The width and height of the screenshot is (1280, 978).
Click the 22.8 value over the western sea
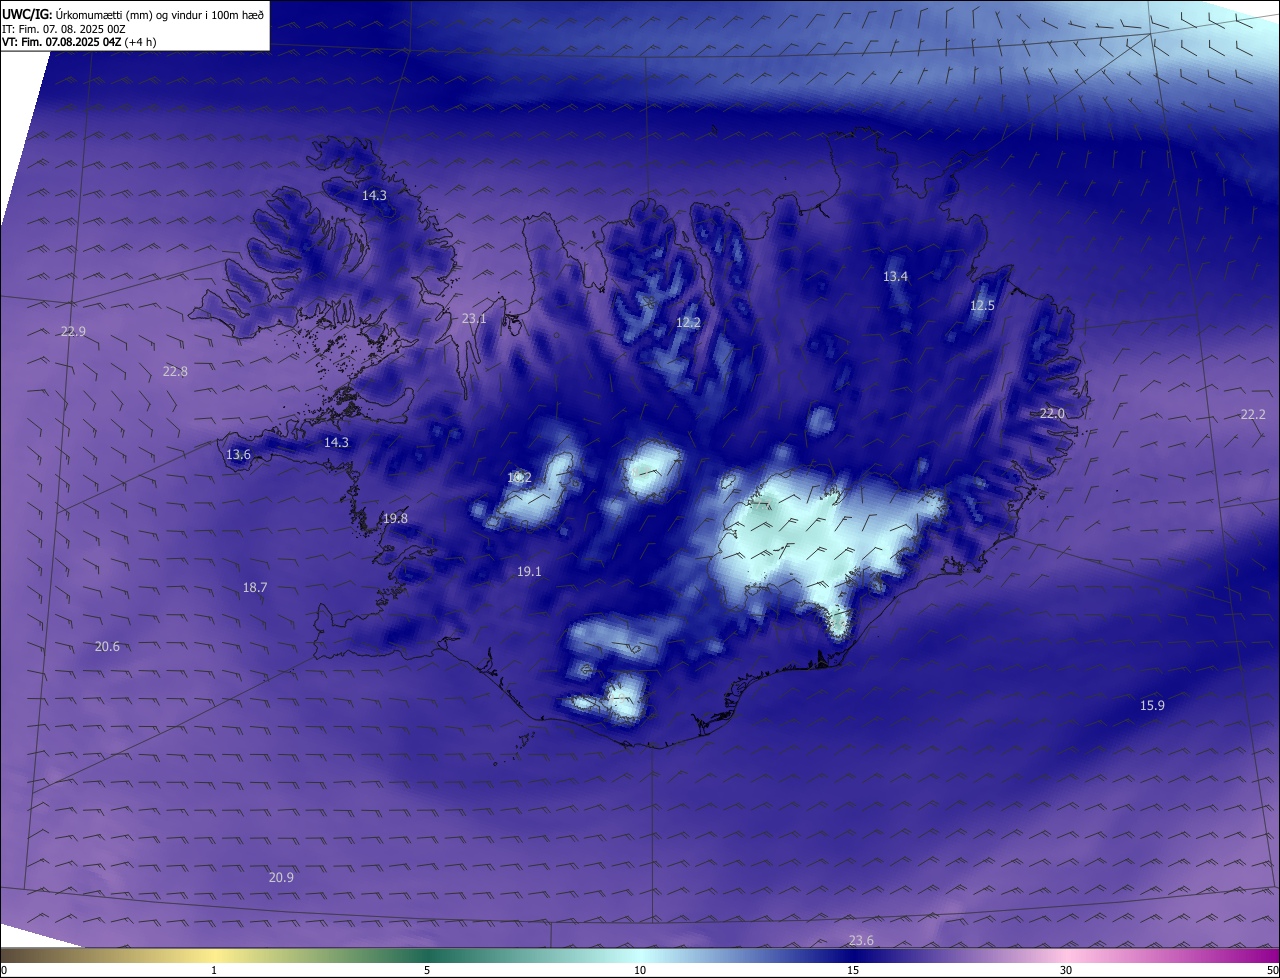pos(175,371)
